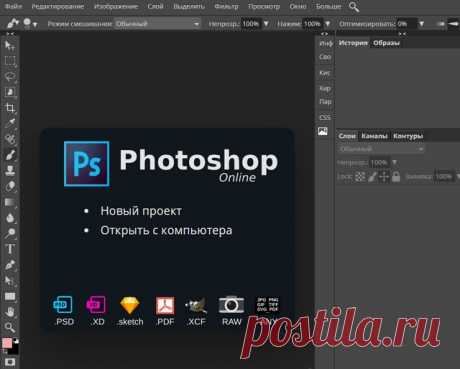Select the Eyedropper tool
The width and height of the screenshot is (460, 369).
(10, 123)
